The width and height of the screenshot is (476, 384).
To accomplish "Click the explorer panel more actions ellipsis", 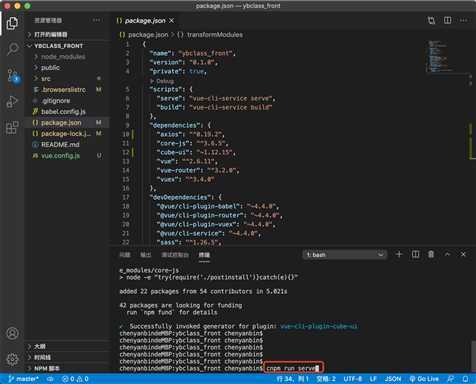I will point(97,20).
